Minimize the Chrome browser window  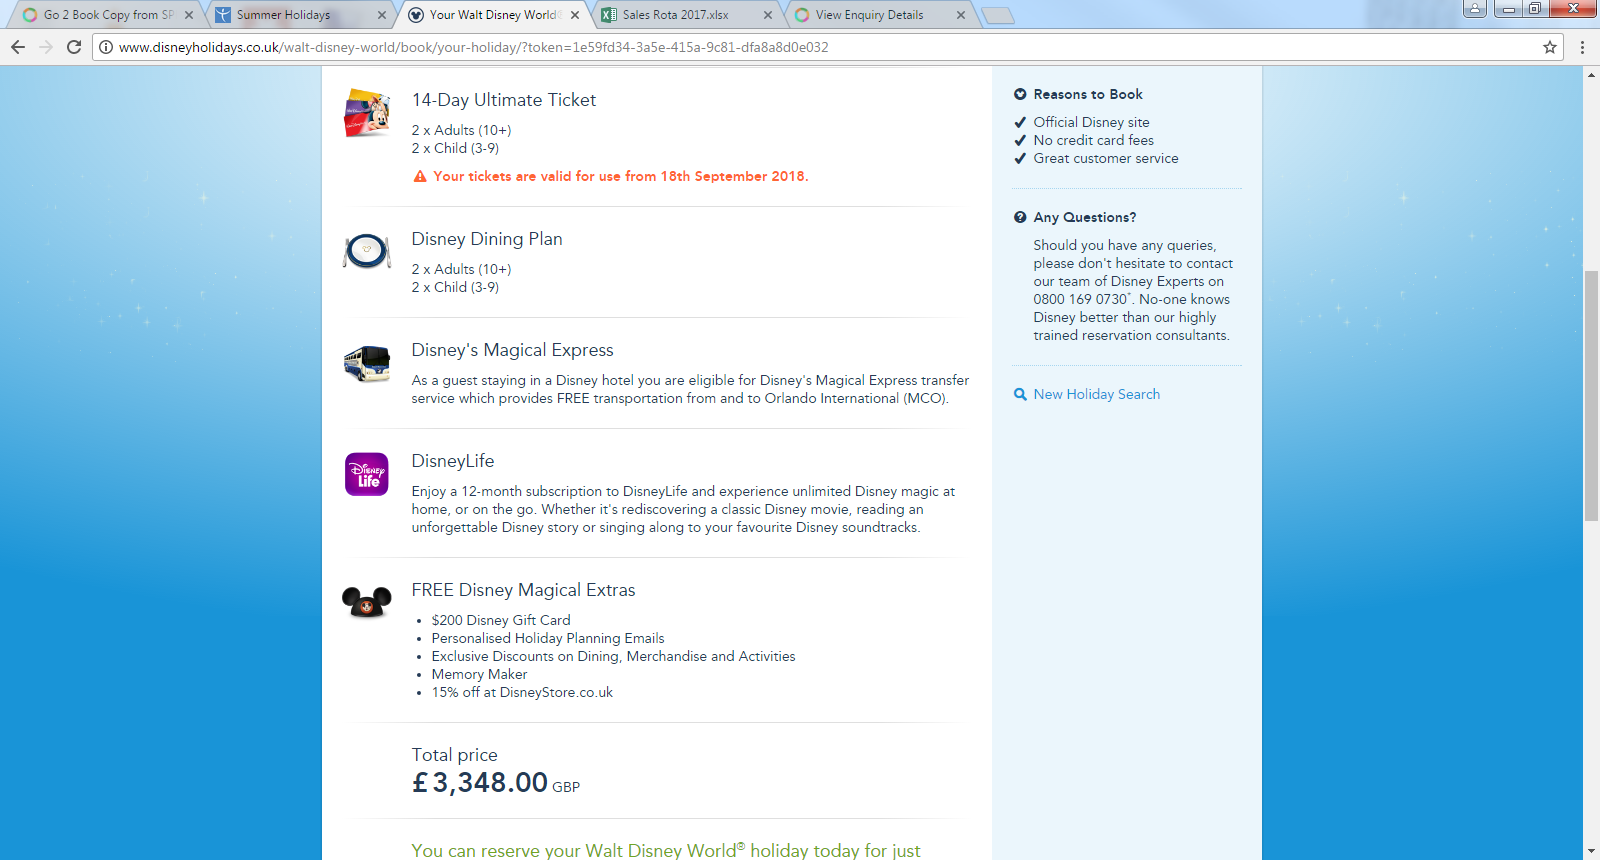point(1507,9)
